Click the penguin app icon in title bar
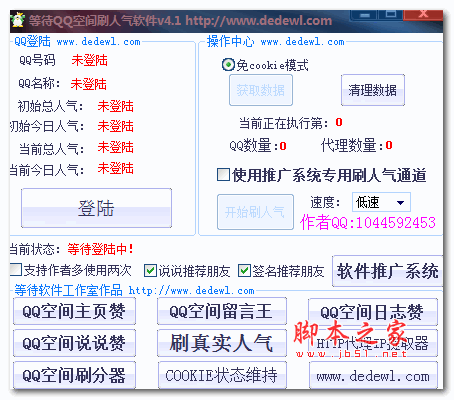This screenshot has width=454, height=400. click(x=17, y=20)
